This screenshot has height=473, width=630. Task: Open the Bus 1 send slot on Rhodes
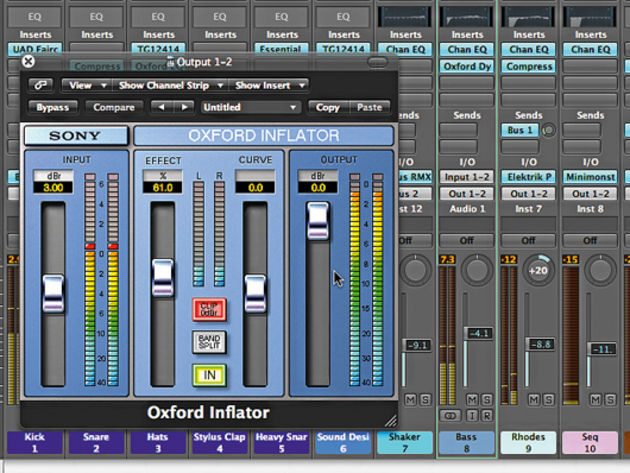coord(520,130)
